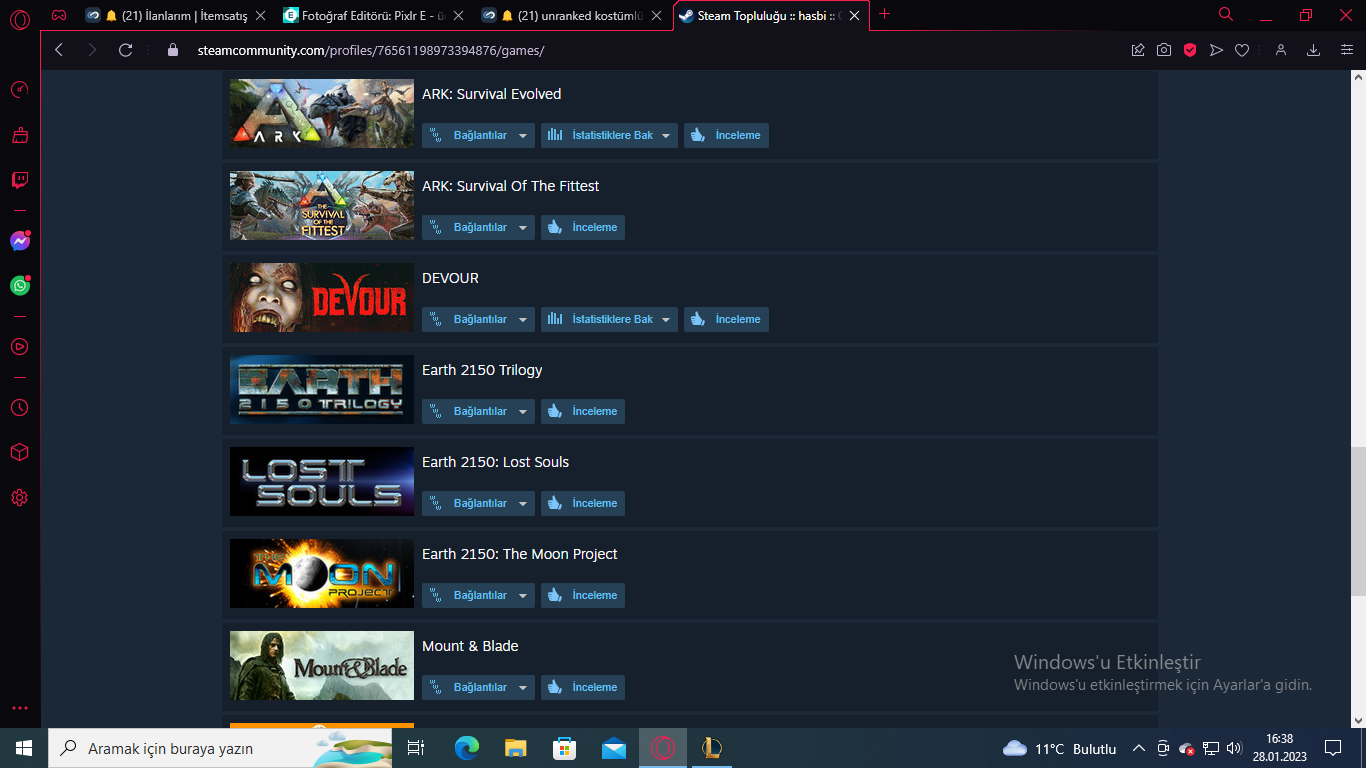Expand İstatistiklere Bak for ARK: Survival Evolved
Image resolution: width=1366 pixels, height=768 pixels.
tap(609, 135)
